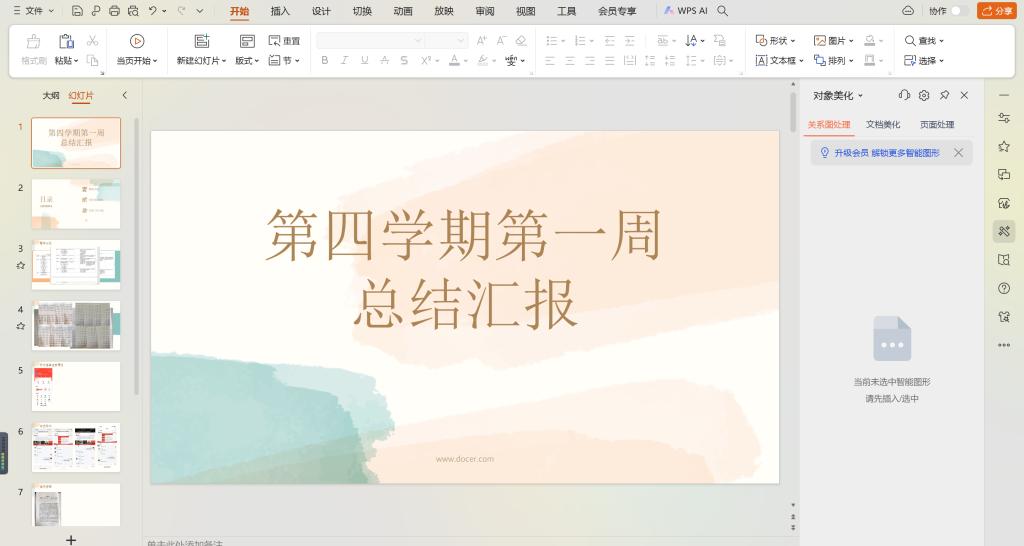Open the 插入 ribbon tab
Image resolution: width=1024 pixels, height=546 pixels.
[280, 11]
